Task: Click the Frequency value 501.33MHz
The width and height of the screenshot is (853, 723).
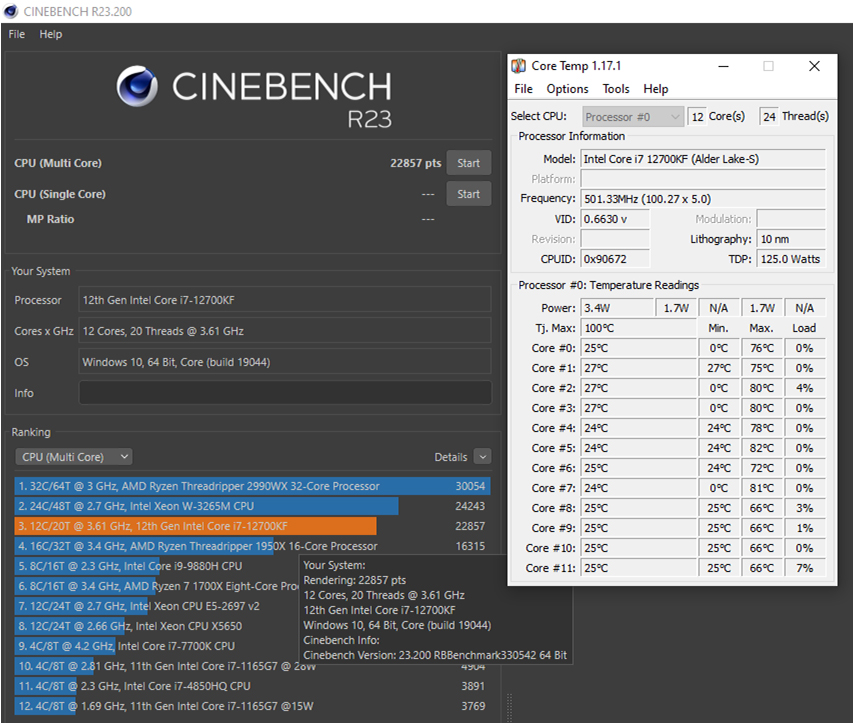Action: [x=703, y=199]
